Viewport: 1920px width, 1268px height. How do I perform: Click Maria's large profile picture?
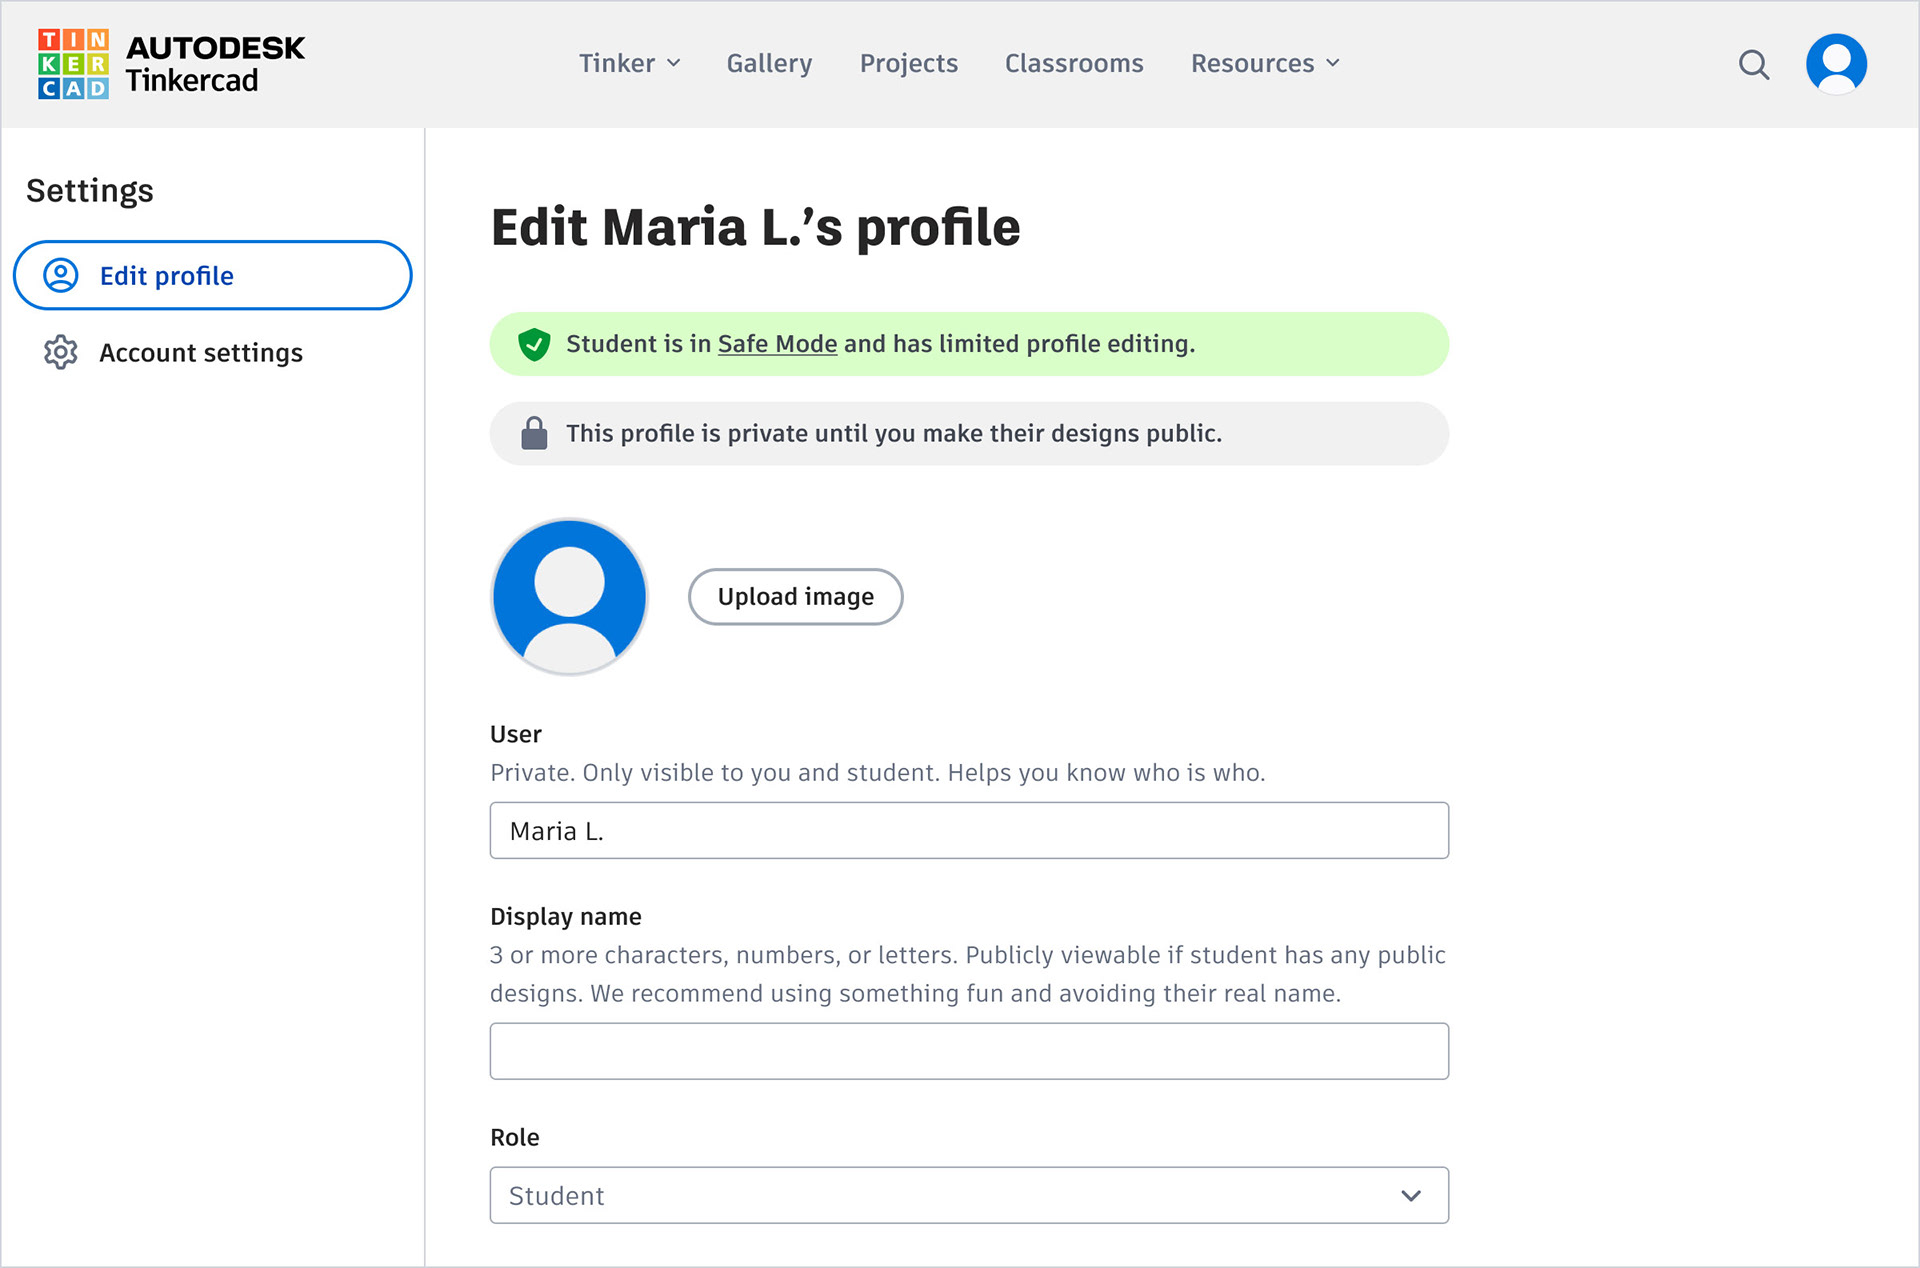[569, 596]
